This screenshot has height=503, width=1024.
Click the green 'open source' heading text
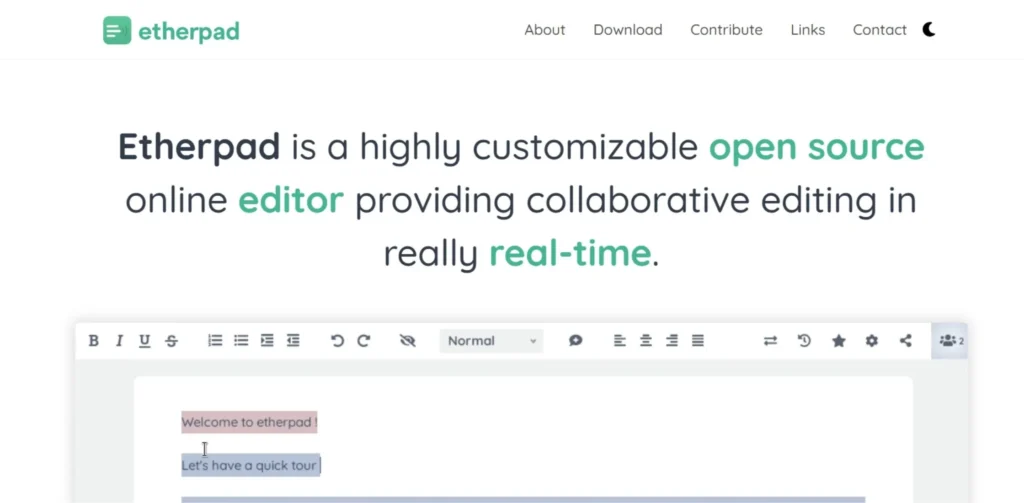[x=816, y=147]
